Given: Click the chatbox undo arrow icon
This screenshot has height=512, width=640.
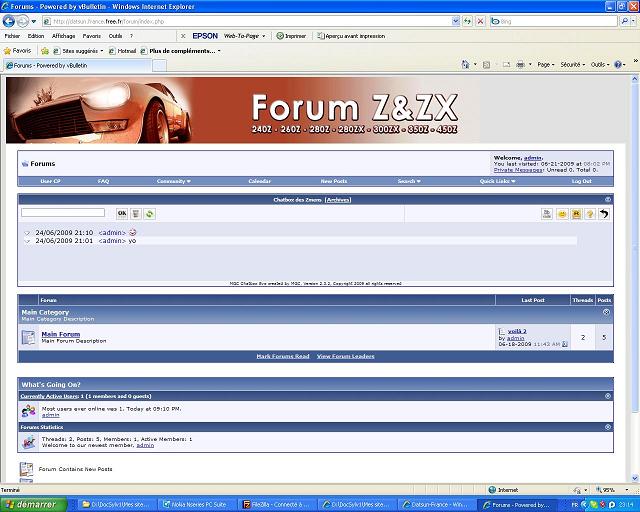Looking at the screenshot, I should 604,214.
